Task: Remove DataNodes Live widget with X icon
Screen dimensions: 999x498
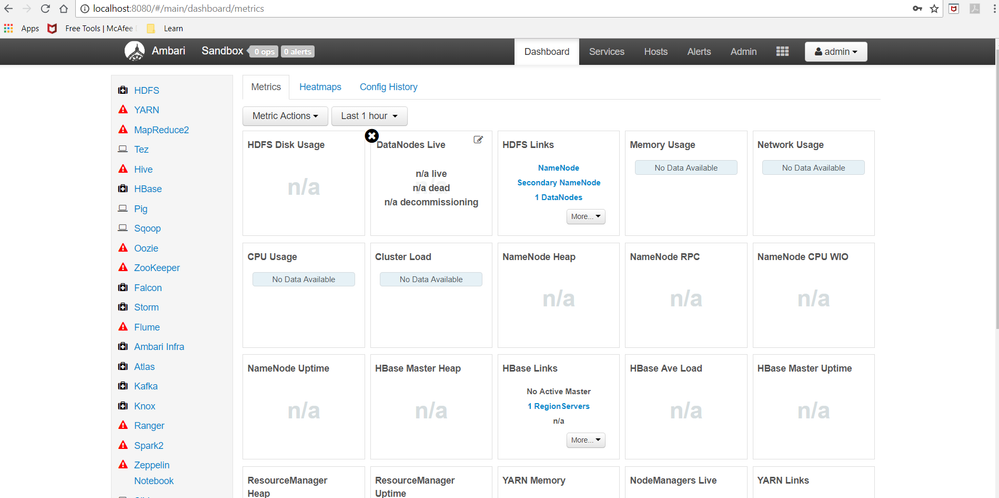Action: tap(371, 136)
